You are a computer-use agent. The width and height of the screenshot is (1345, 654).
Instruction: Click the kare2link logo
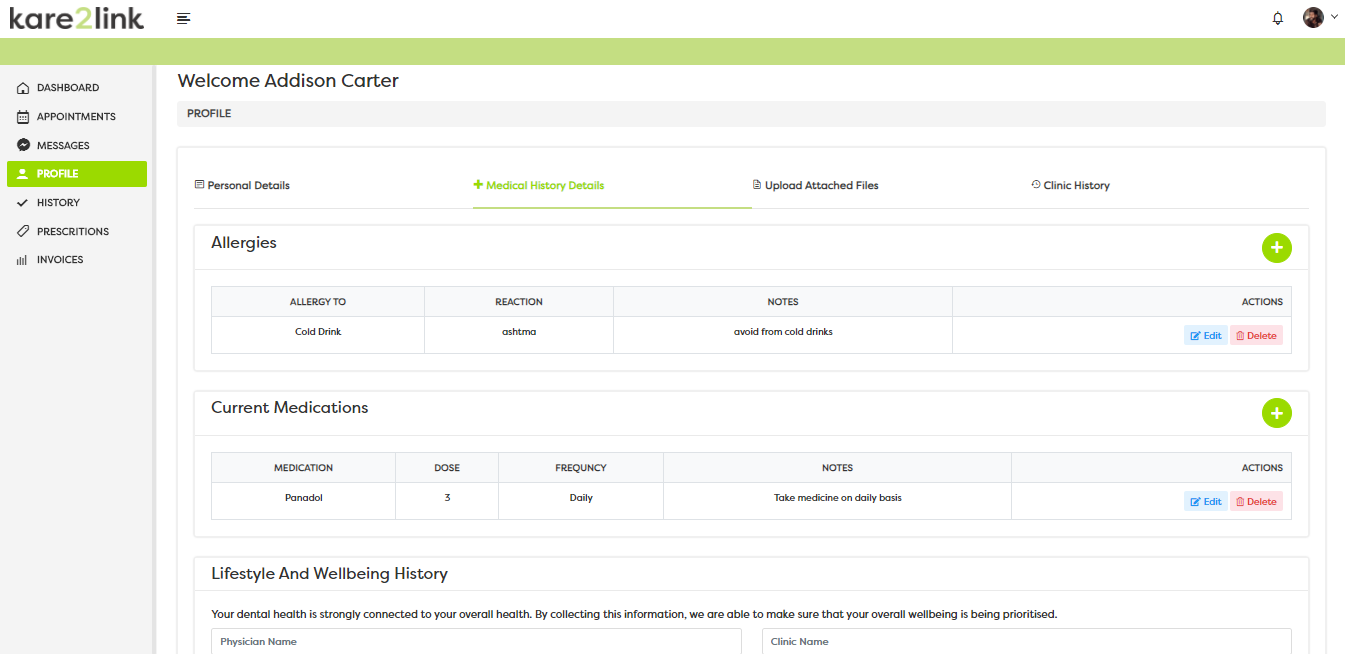(x=76, y=18)
